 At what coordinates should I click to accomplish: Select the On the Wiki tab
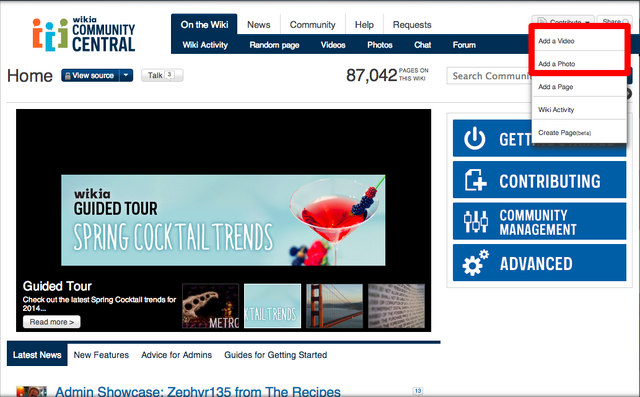pyautogui.click(x=204, y=24)
